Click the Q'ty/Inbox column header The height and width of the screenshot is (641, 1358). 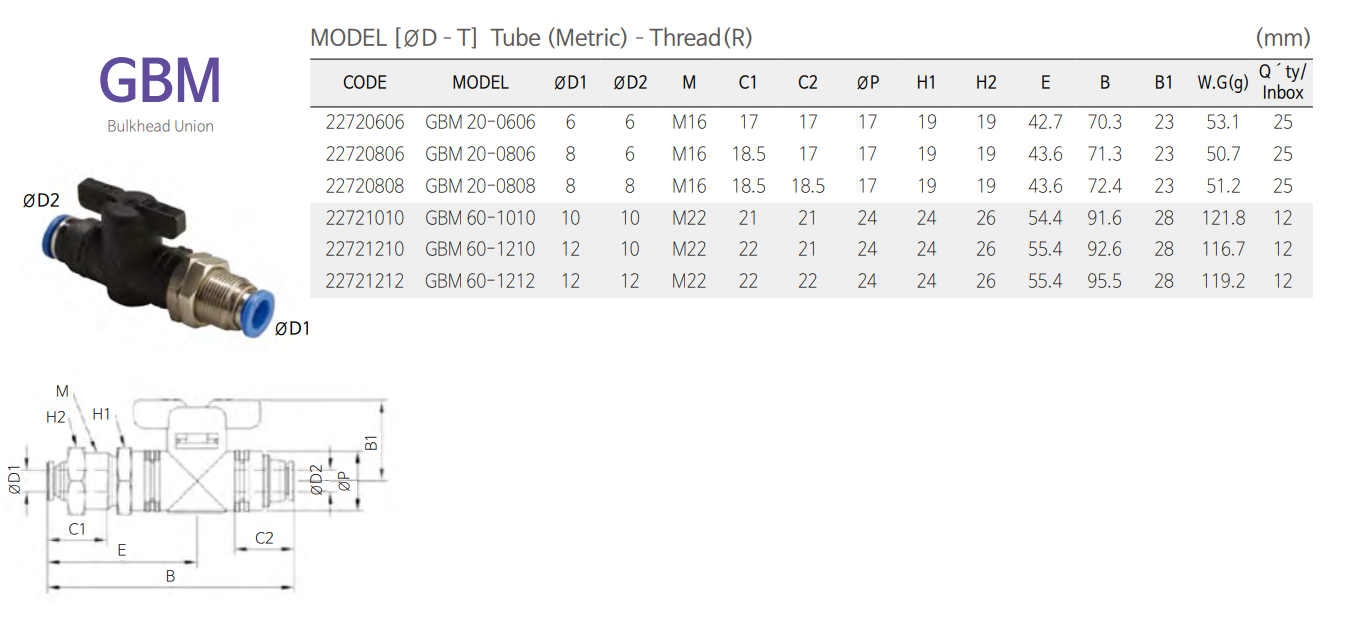pyautogui.click(x=1283, y=82)
